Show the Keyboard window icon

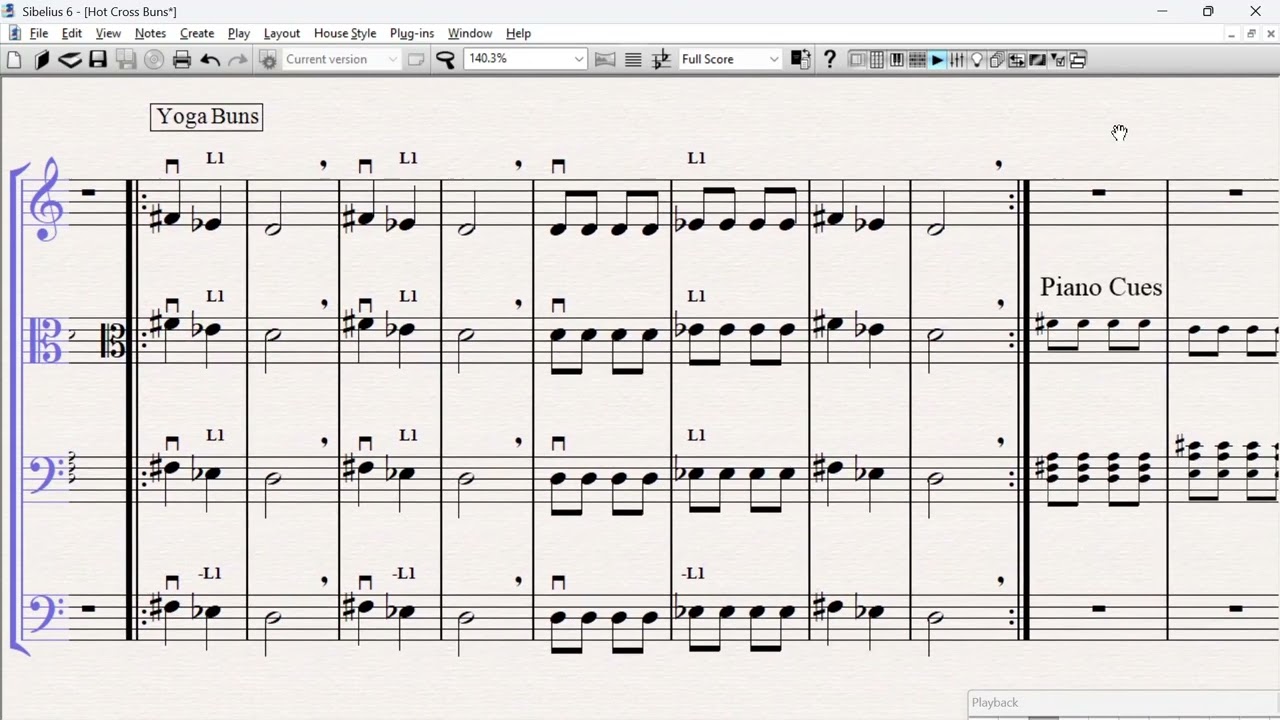click(897, 60)
